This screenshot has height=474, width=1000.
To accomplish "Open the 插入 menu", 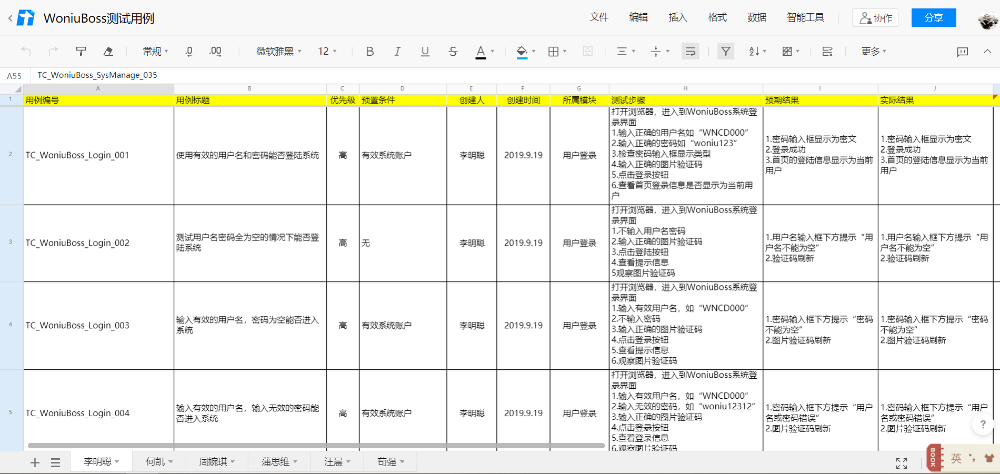I will click(677, 18).
